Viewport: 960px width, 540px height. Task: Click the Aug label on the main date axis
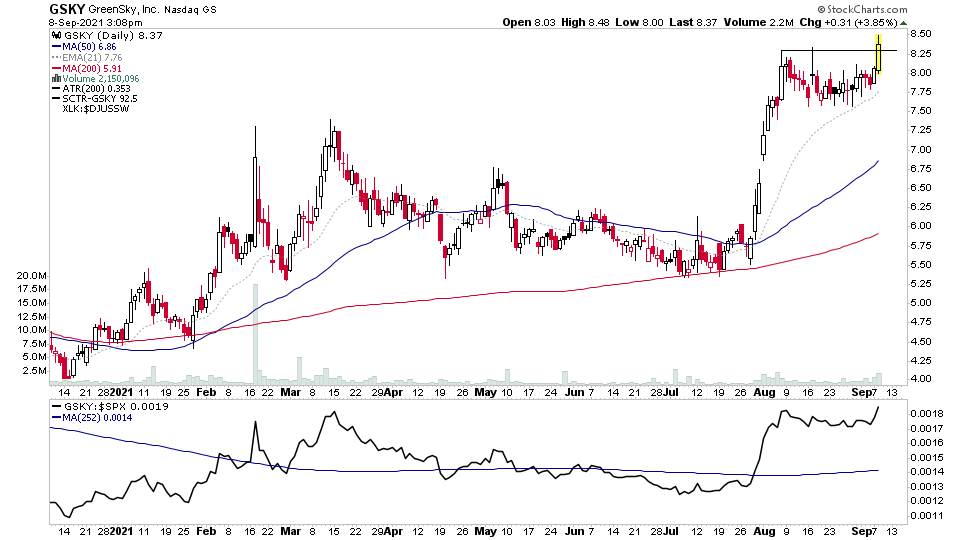tap(764, 392)
